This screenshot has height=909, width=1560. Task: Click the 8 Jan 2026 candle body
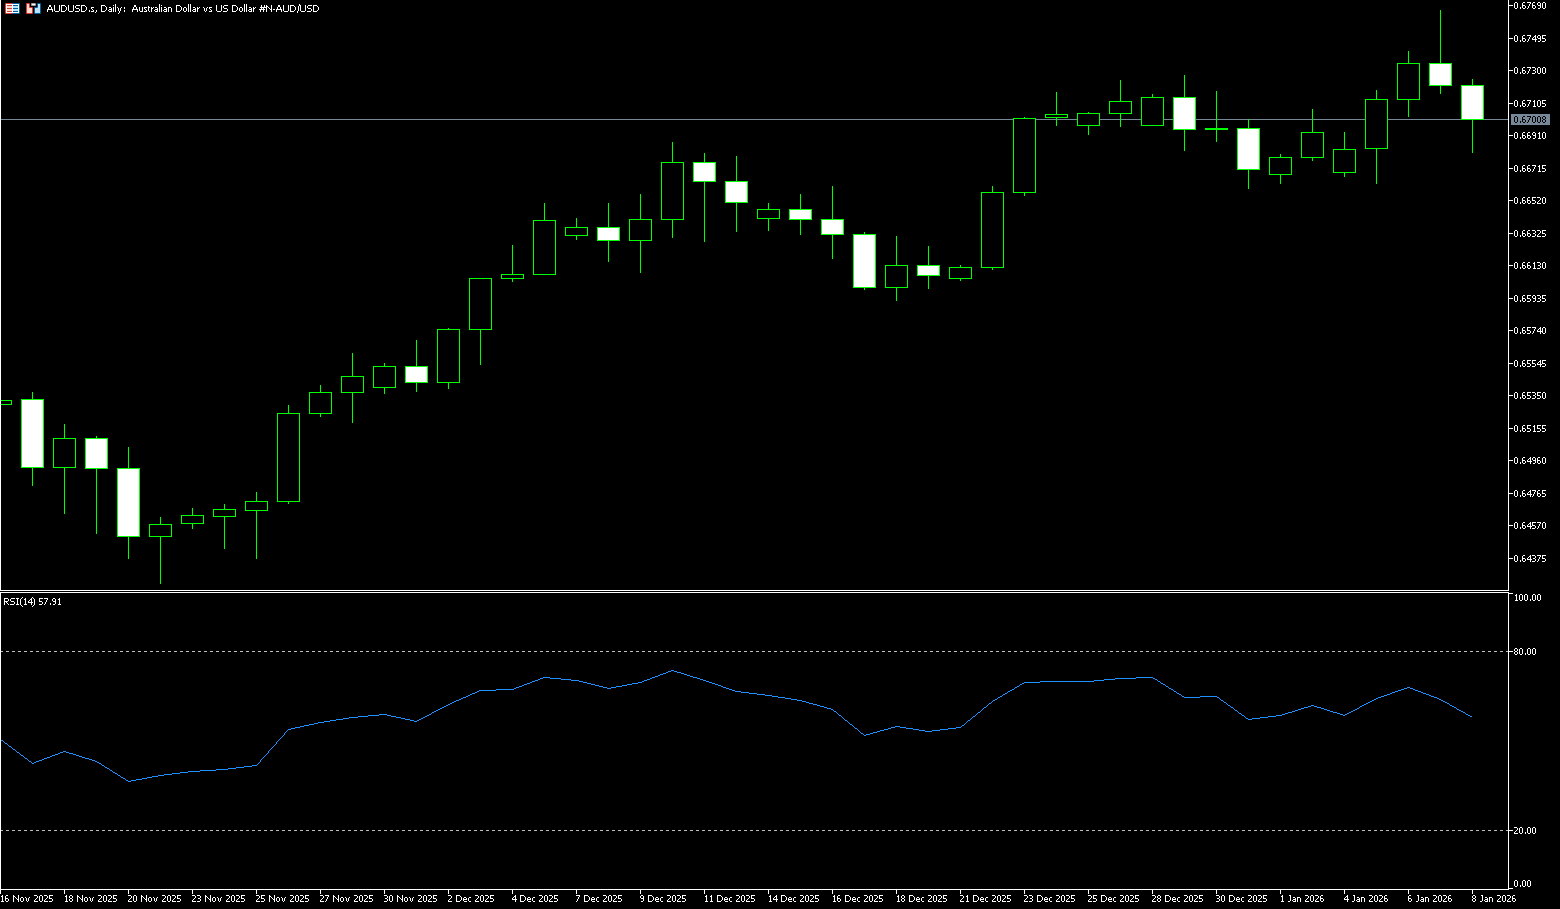pos(1472,102)
